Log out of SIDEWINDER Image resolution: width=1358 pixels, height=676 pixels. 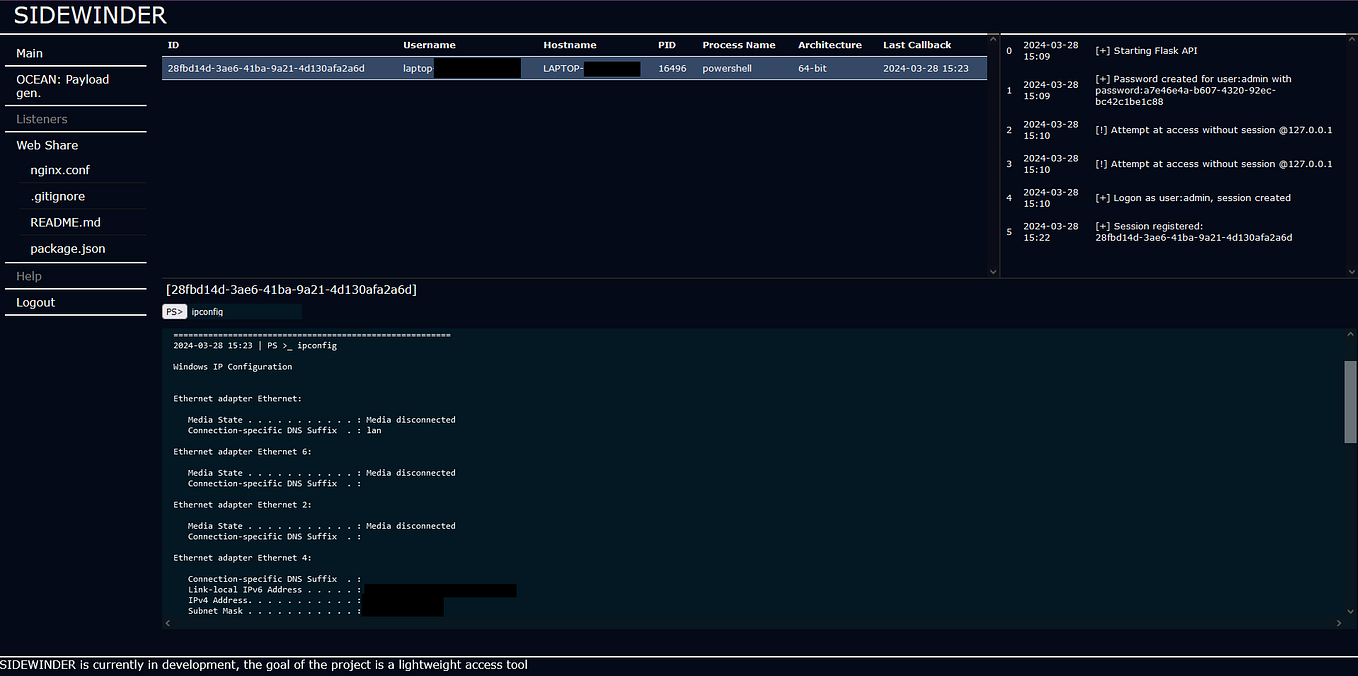(35, 302)
